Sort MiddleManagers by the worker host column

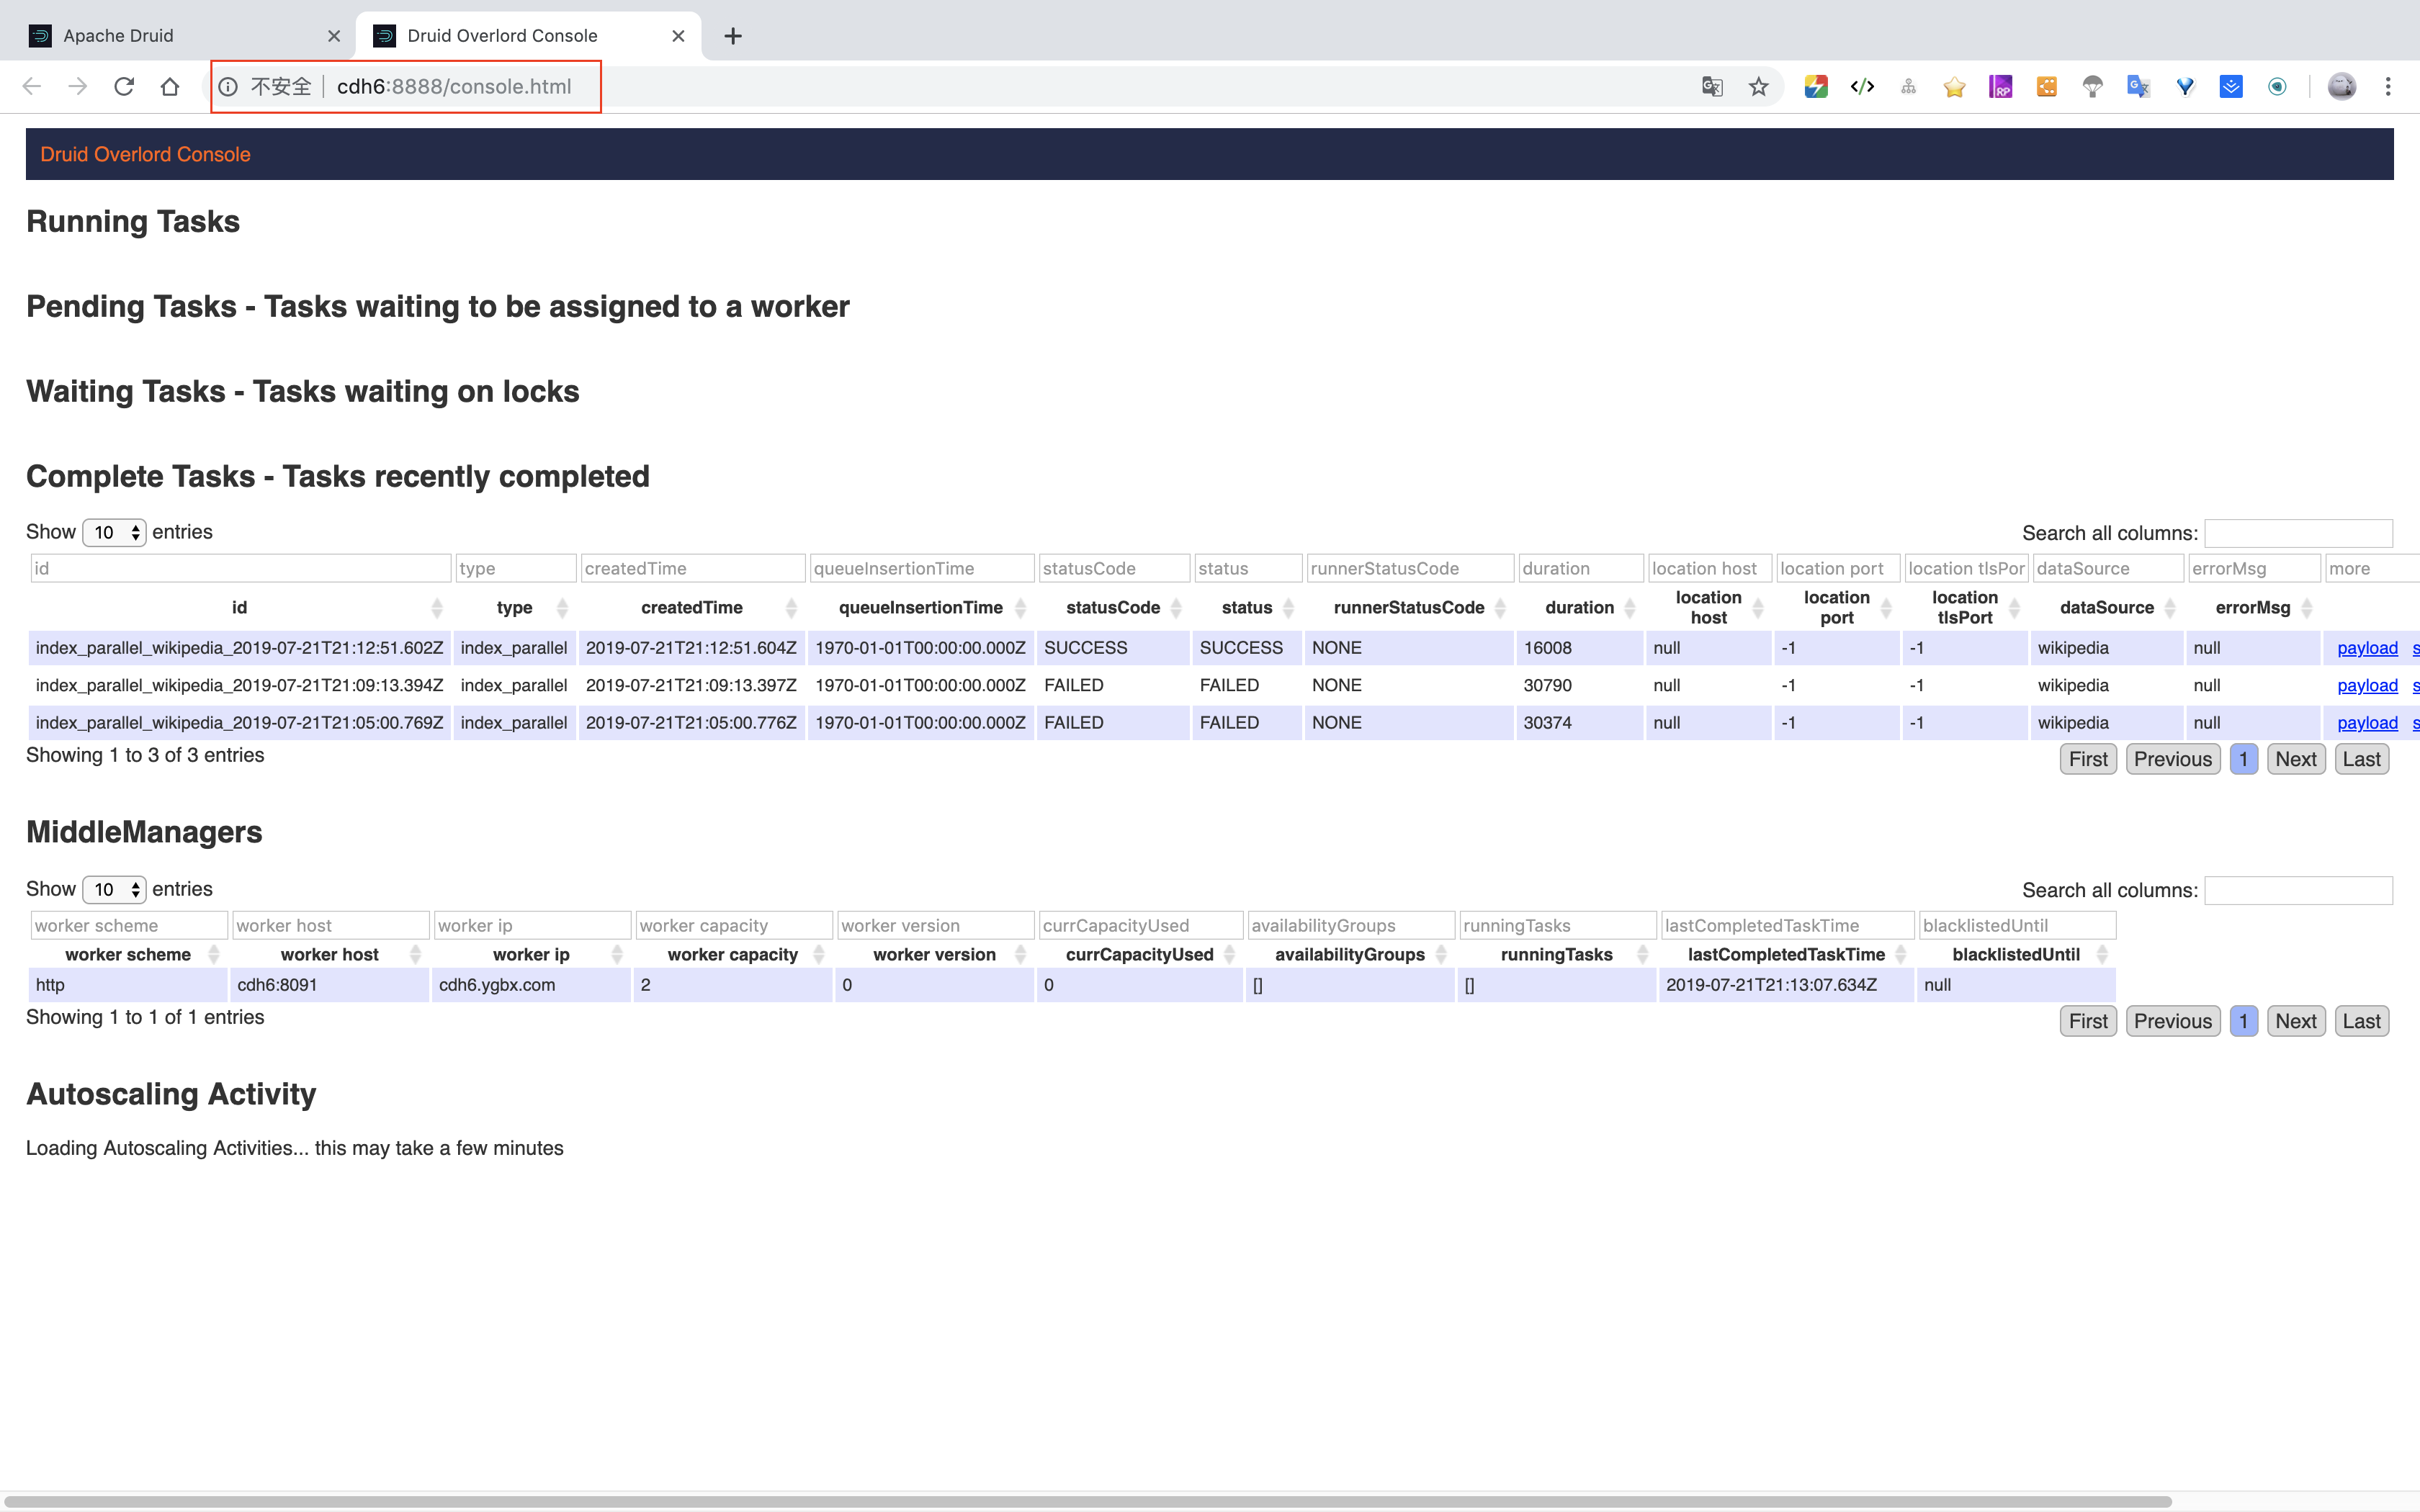tap(330, 955)
